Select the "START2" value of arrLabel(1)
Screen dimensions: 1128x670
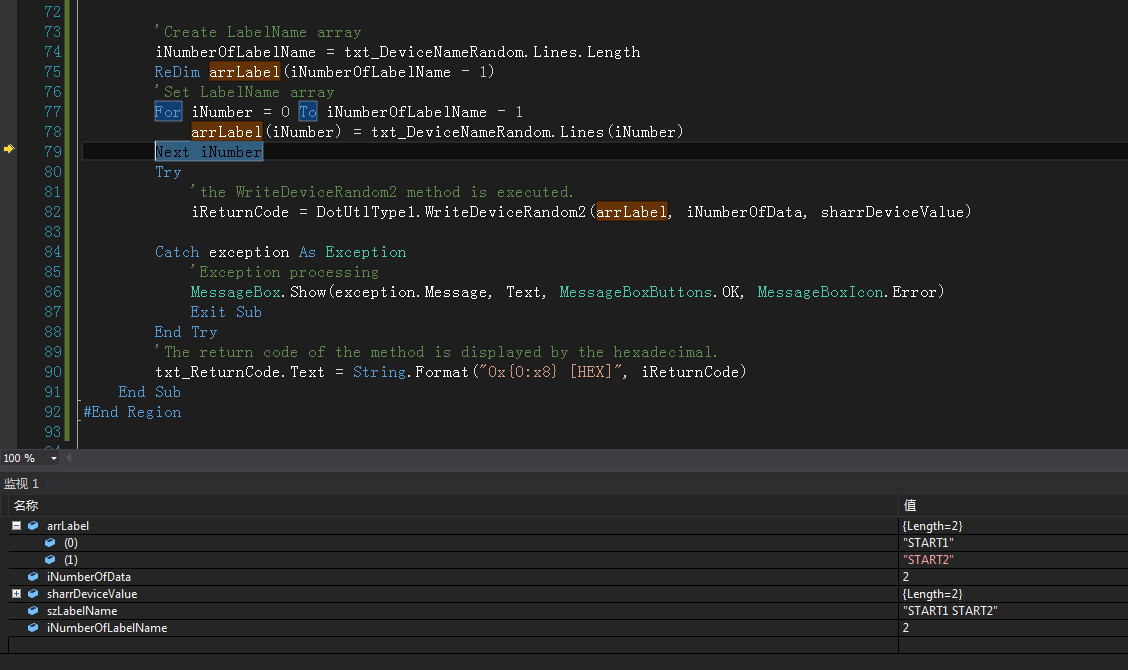(x=928, y=560)
